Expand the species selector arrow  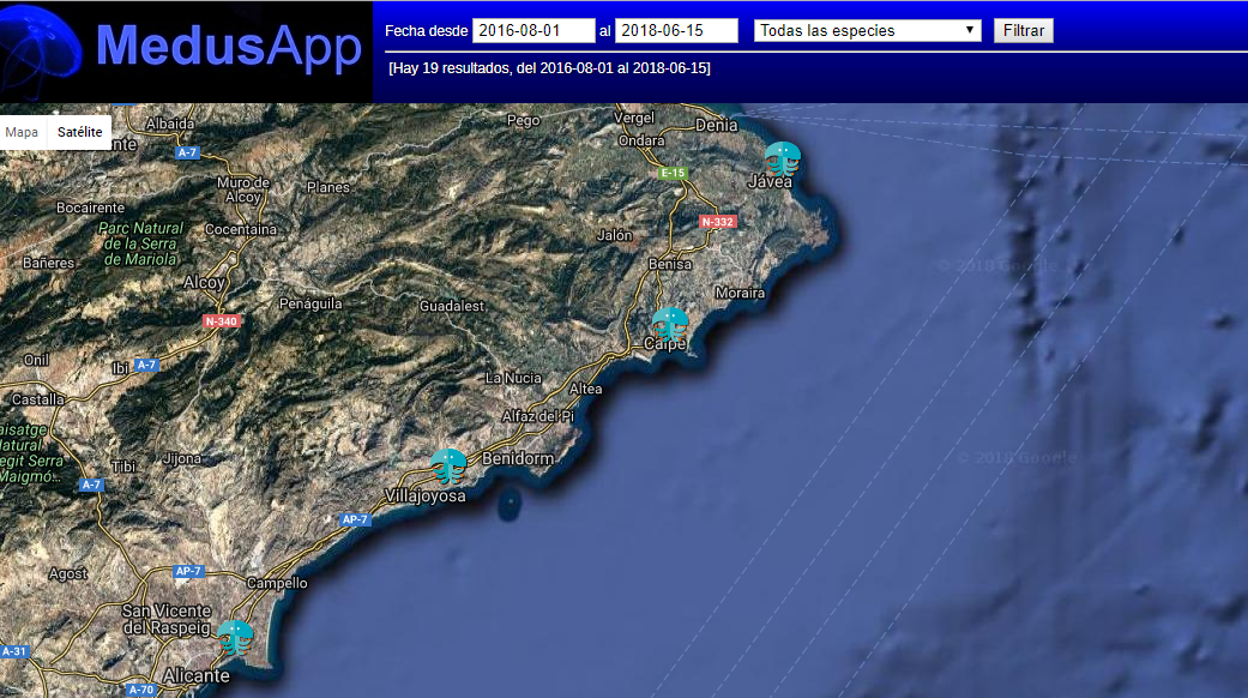[x=969, y=30]
